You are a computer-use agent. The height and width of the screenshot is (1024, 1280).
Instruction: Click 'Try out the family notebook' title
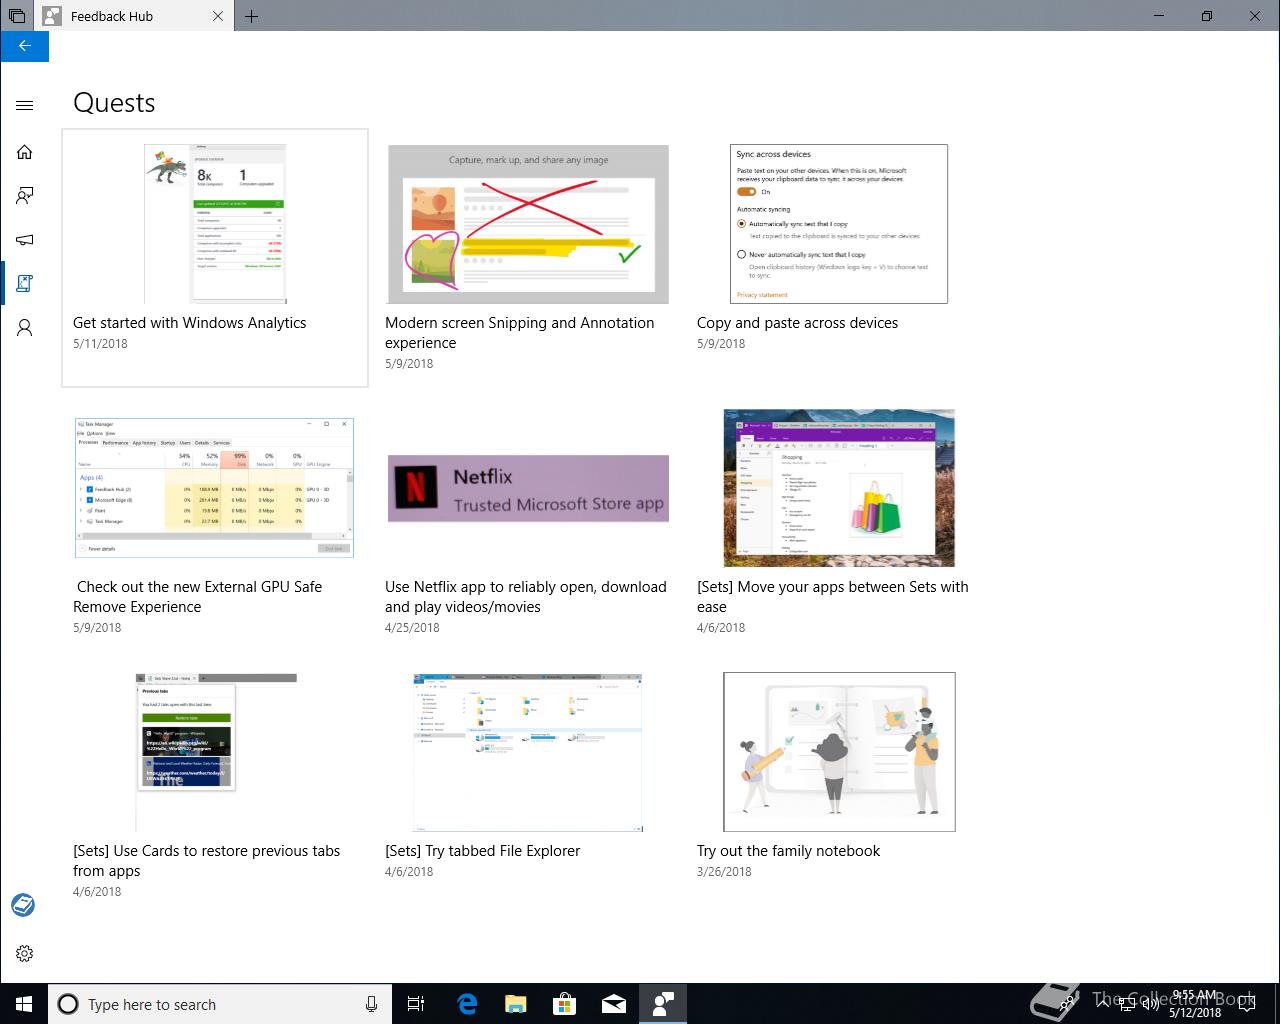(x=789, y=851)
